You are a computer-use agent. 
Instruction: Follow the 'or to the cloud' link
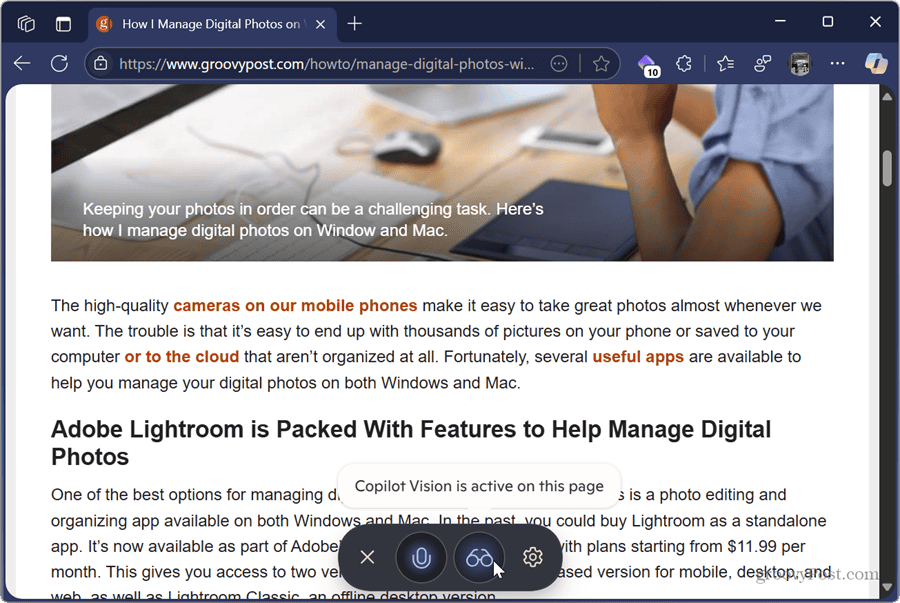[181, 356]
